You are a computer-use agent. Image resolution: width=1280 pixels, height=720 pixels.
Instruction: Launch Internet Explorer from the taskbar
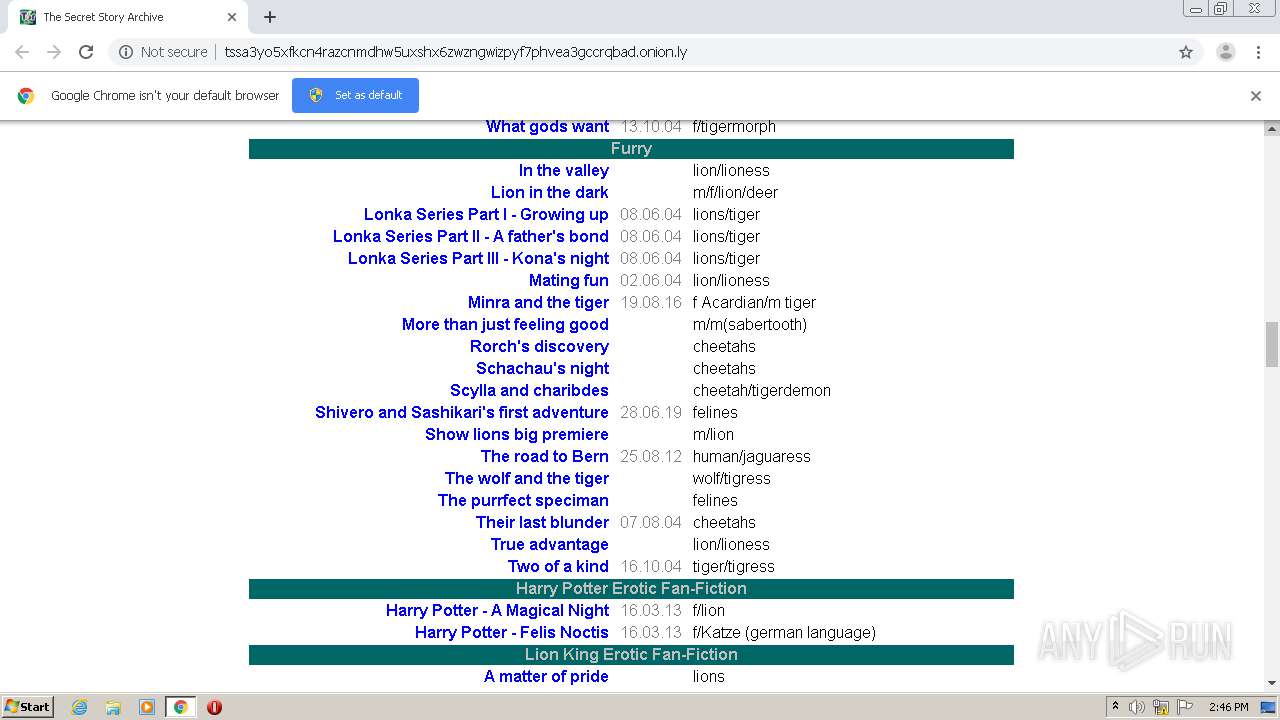pos(80,707)
